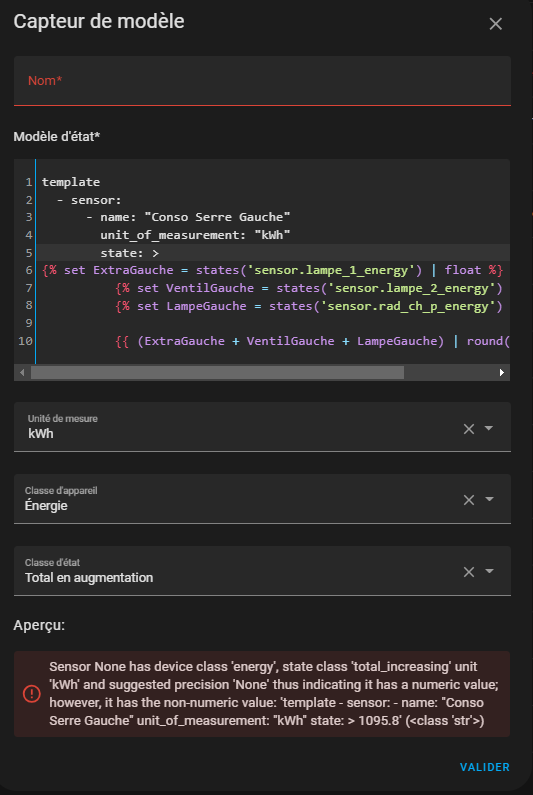Expand the Classe d'appareil dropdown arrow
Image resolution: width=533 pixels, height=795 pixels.
pyautogui.click(x=489, y=499)
